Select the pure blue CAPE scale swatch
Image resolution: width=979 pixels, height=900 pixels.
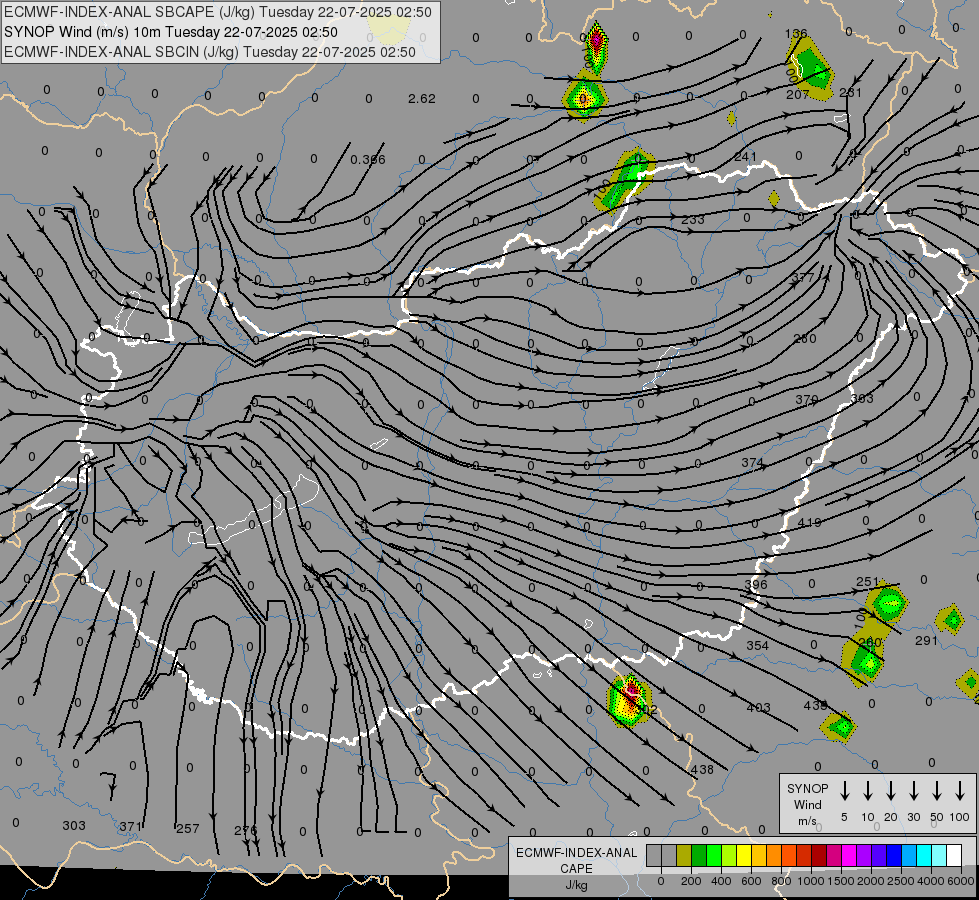coord(893,856)
